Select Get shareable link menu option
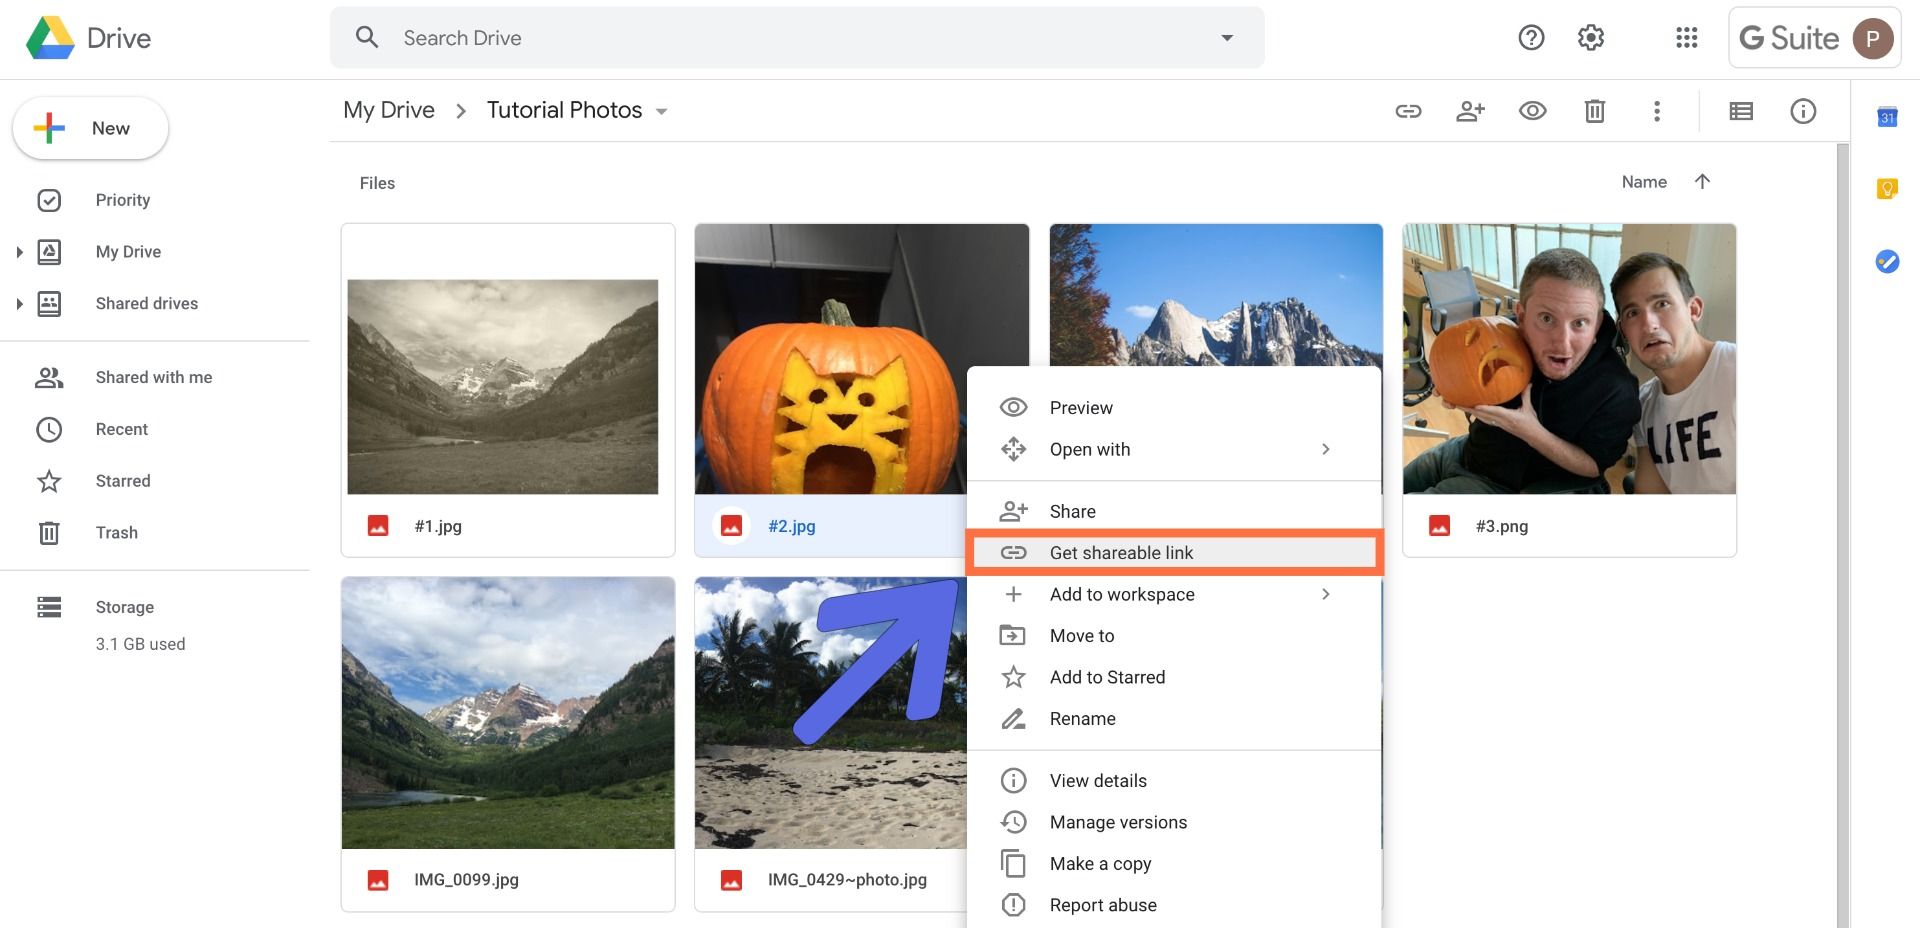 1121,553
